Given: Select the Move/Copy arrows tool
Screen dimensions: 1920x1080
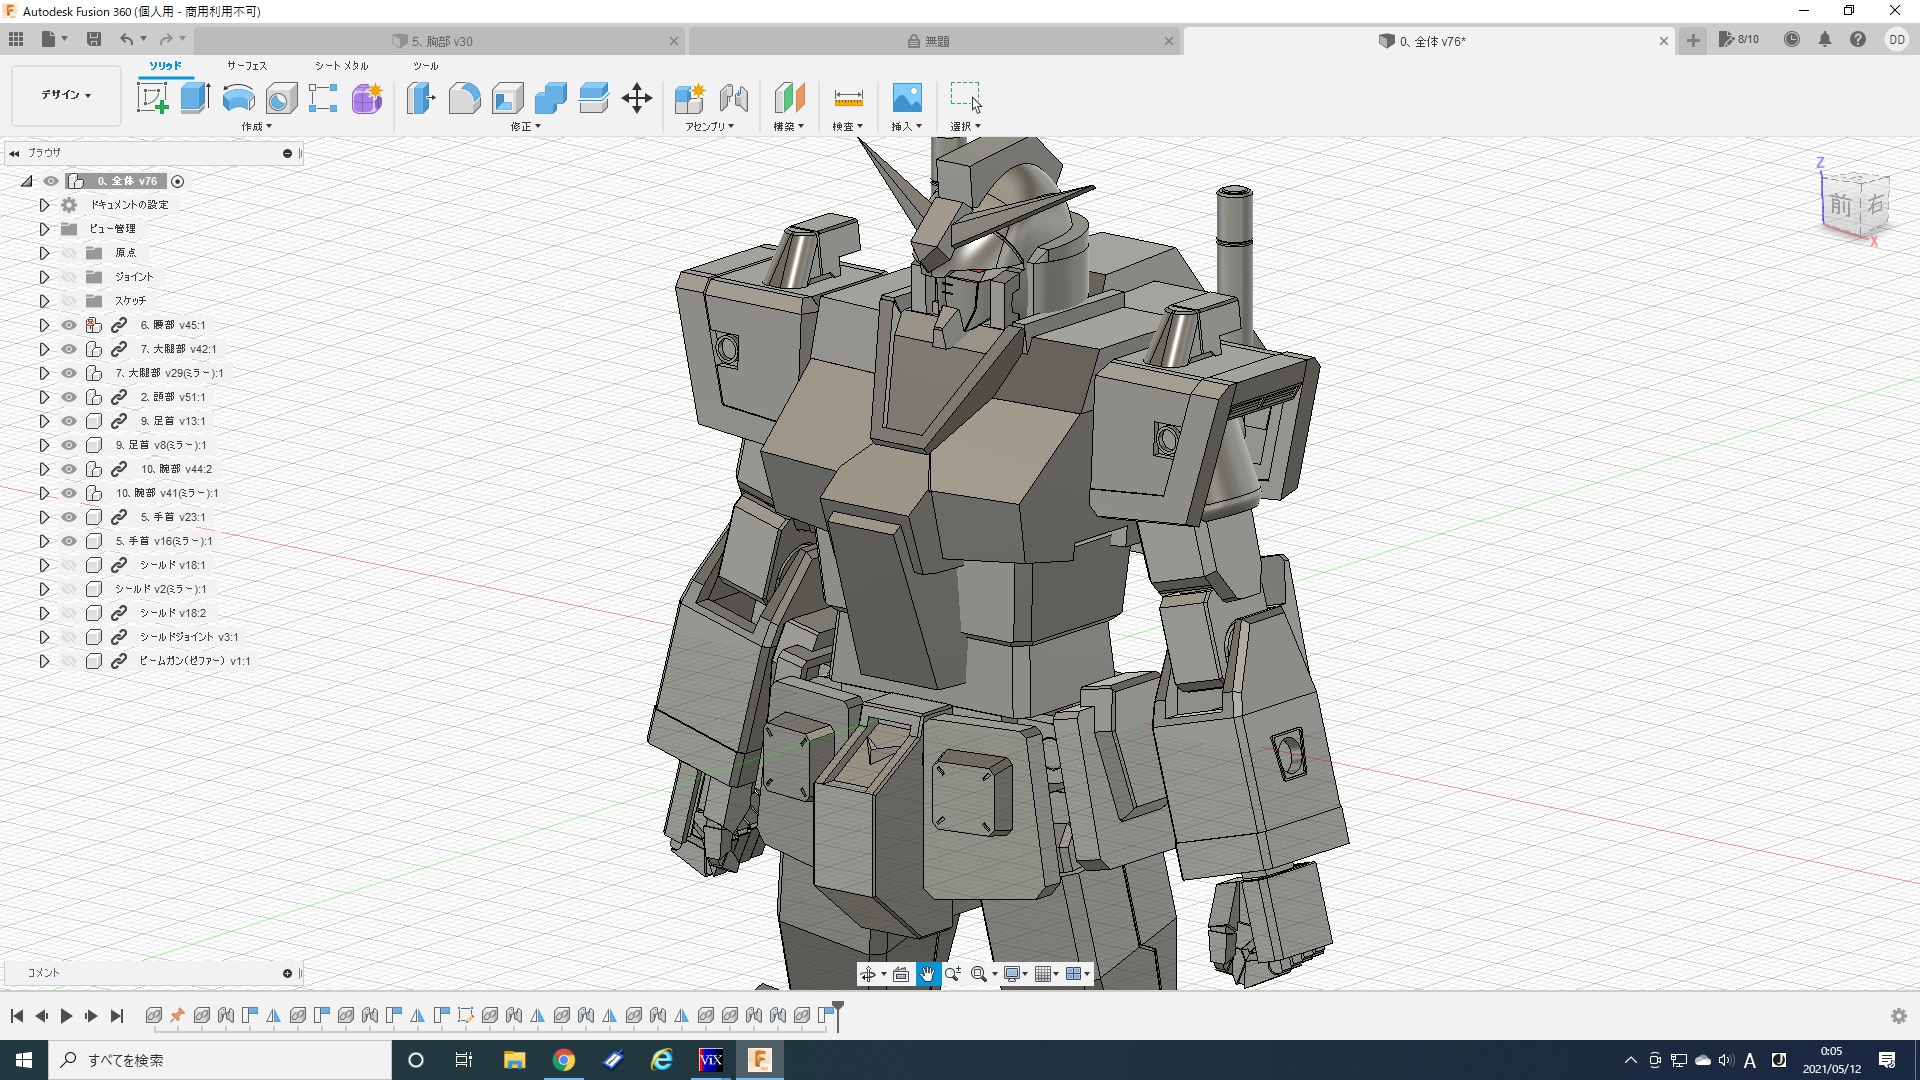Looking at the screenshot, I should point(636,98).
